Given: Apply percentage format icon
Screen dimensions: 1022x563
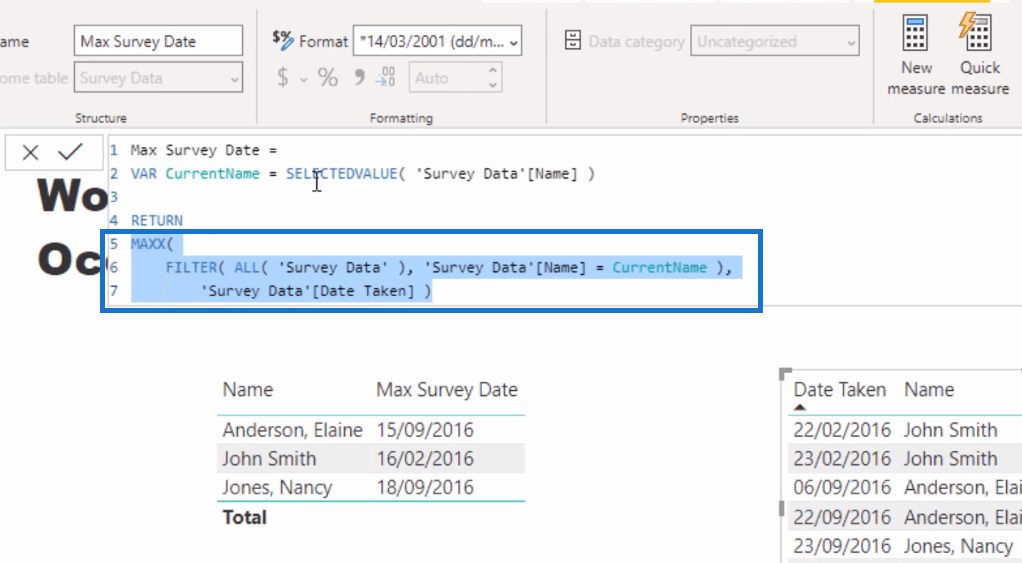Looking at the screenshot, I should click(328, 78).
